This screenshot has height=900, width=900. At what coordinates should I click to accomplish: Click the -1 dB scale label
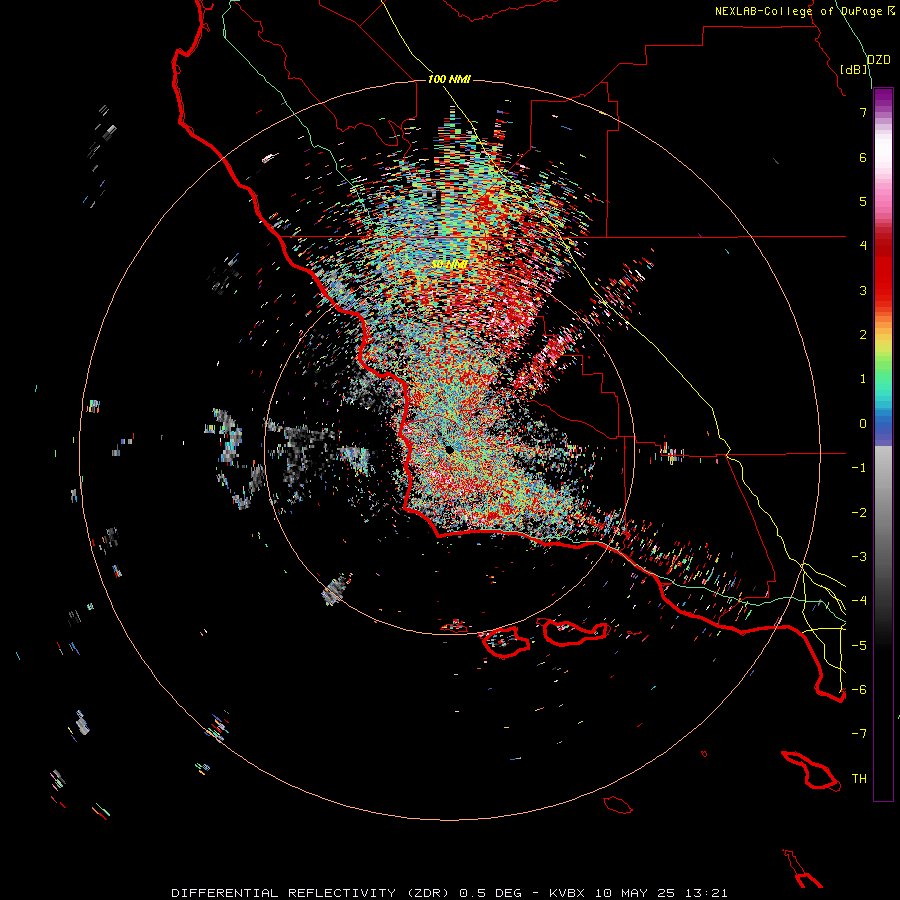tap(859, 468)
